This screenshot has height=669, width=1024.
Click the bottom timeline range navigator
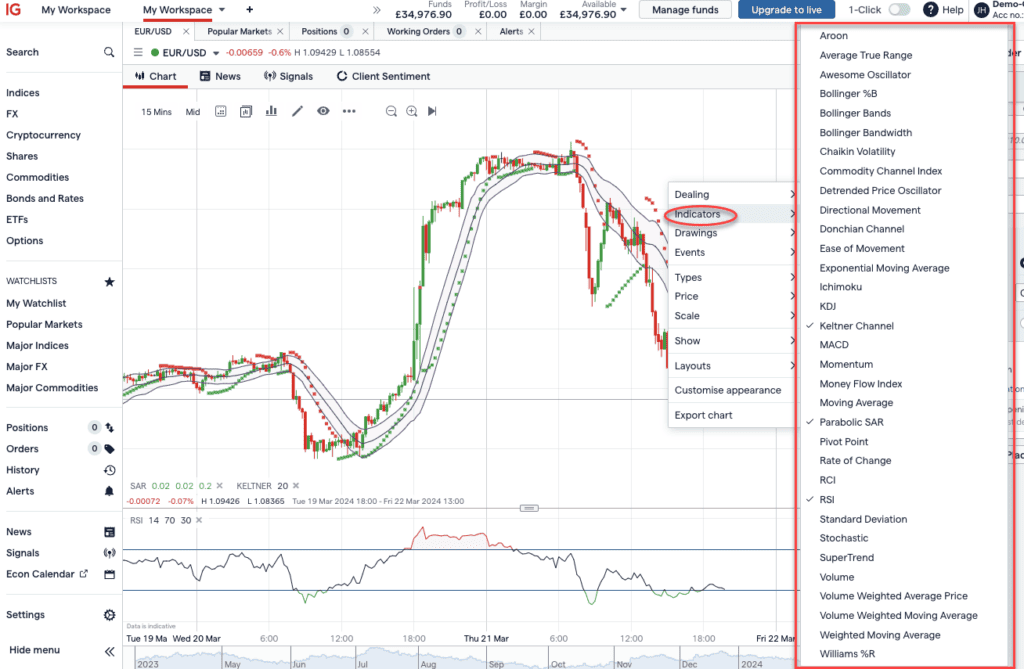pyautogui.click(x=459, y=659)
